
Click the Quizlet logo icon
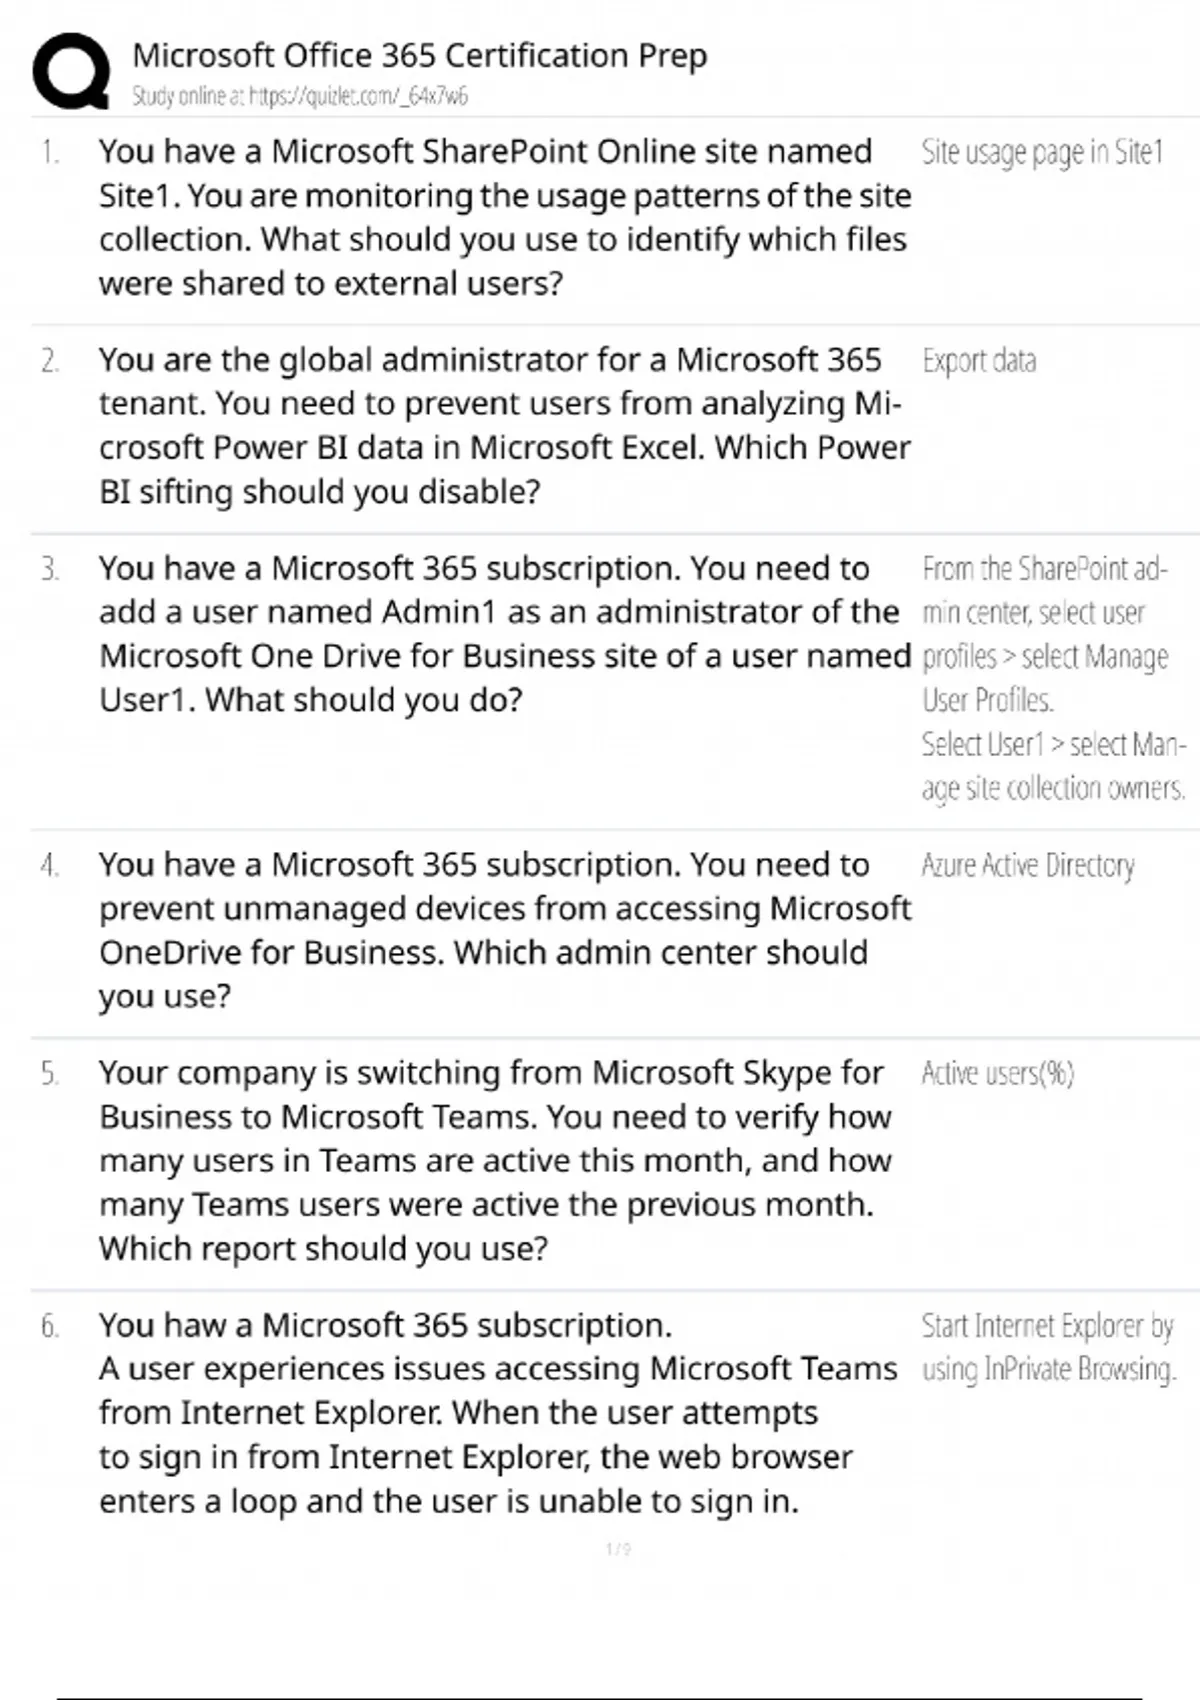[71, 70]
